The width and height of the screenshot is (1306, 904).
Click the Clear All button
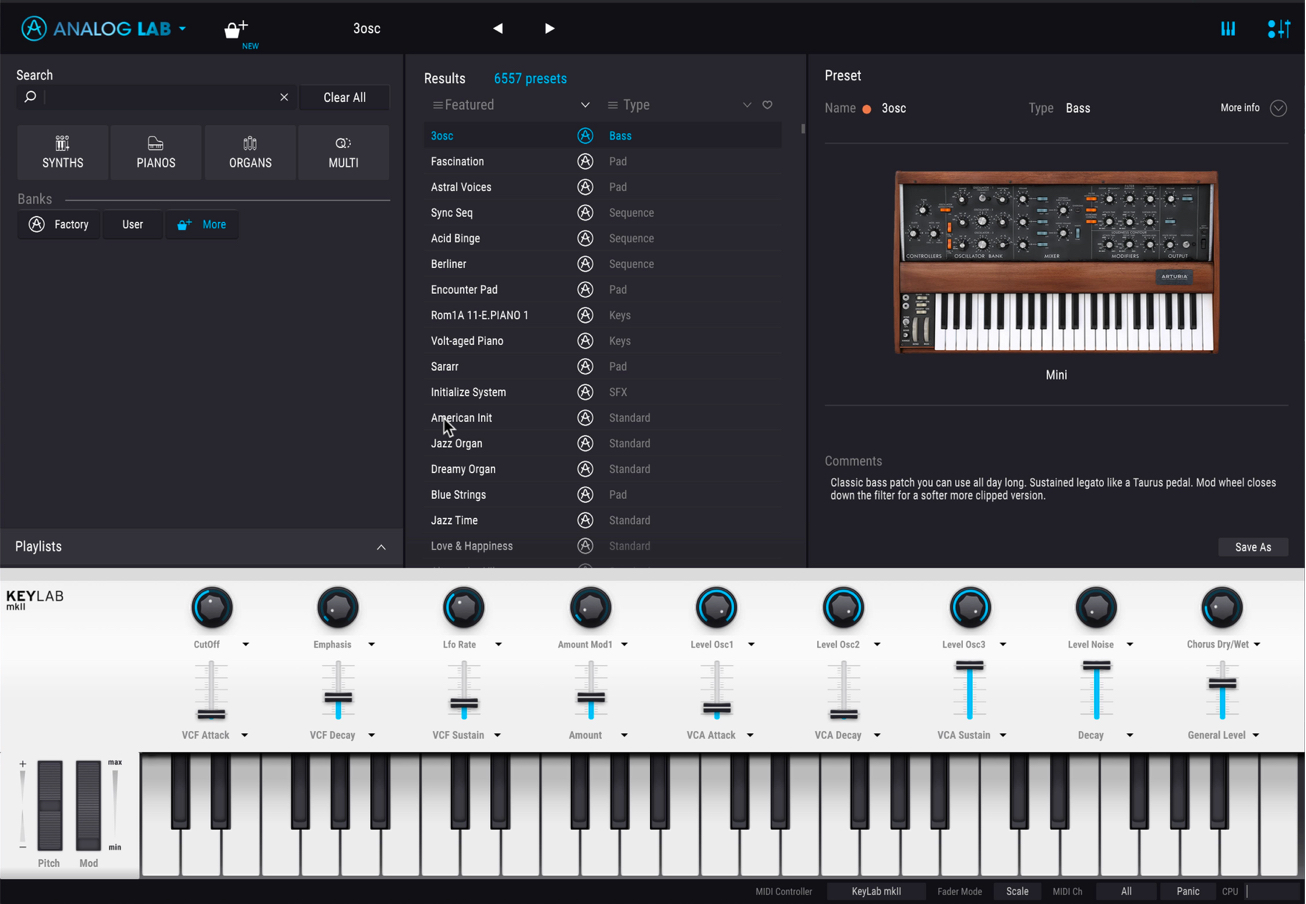click(344, 97)
